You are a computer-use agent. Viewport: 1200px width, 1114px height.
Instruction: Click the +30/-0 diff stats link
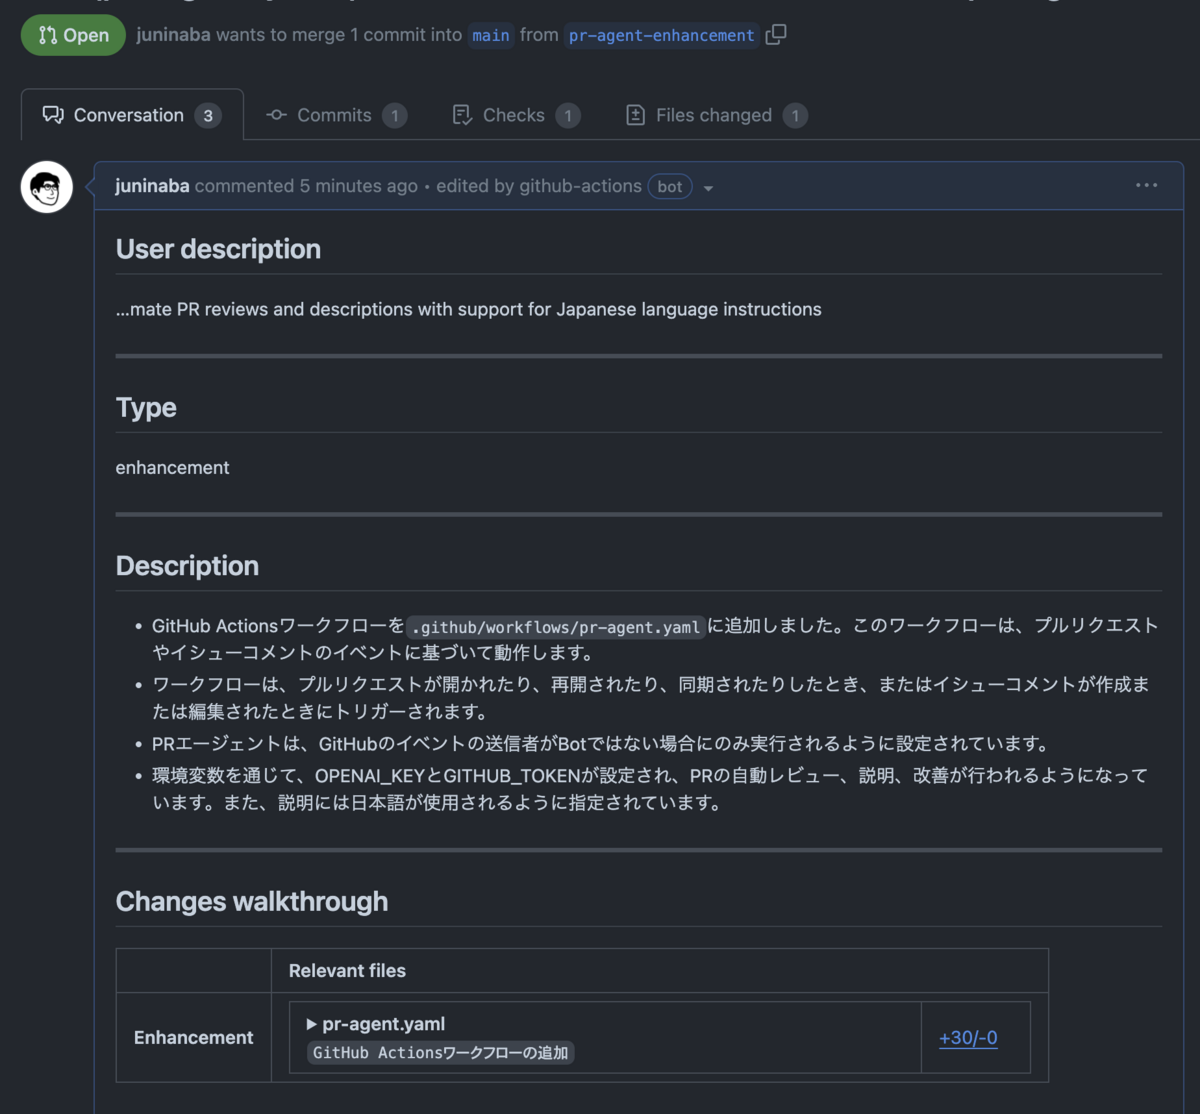coord(967,1037)
